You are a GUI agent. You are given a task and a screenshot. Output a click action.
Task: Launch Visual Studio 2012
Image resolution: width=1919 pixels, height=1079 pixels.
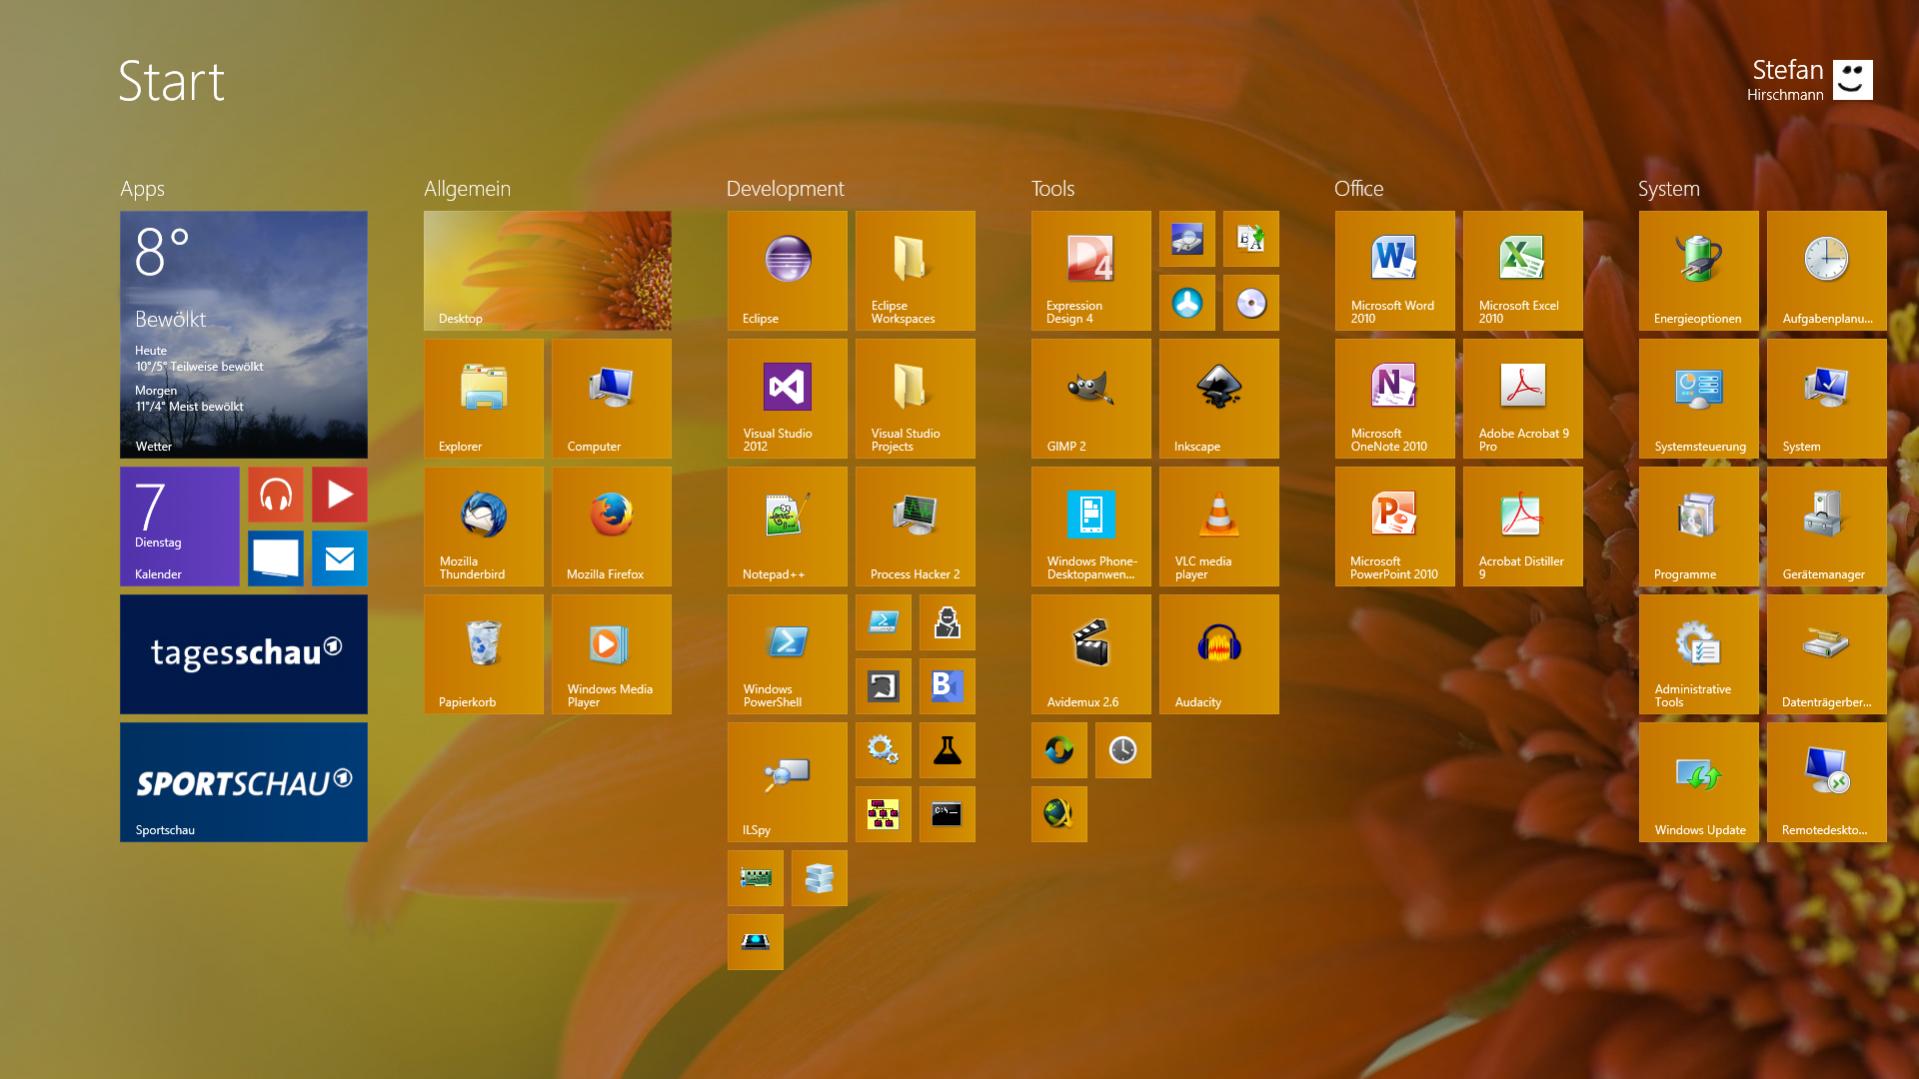(x=788, y=398)
